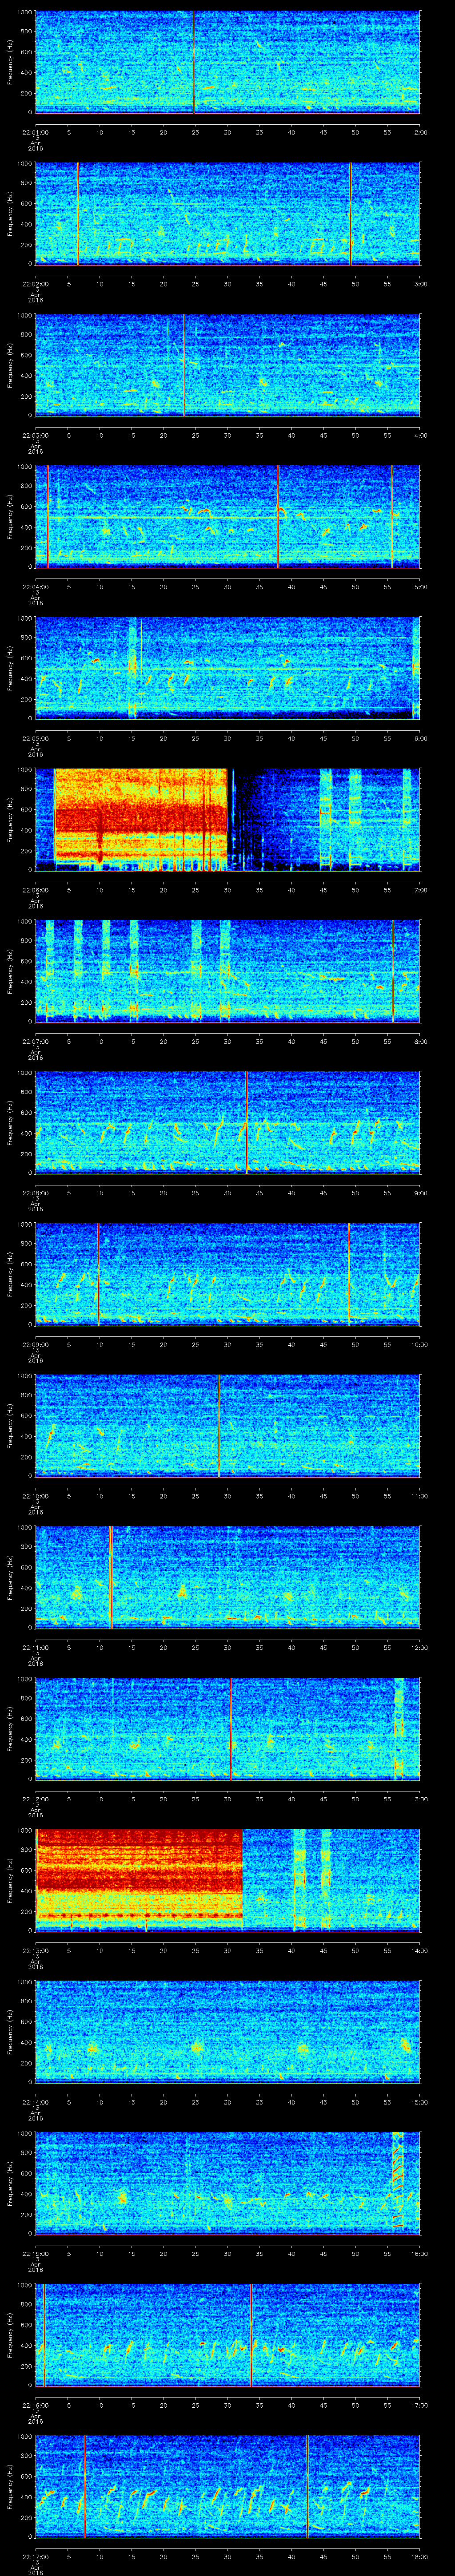
Task: Select the red broadband noise block in the 22:13:00 spectrogram
Action: (x=139, y=1880)
